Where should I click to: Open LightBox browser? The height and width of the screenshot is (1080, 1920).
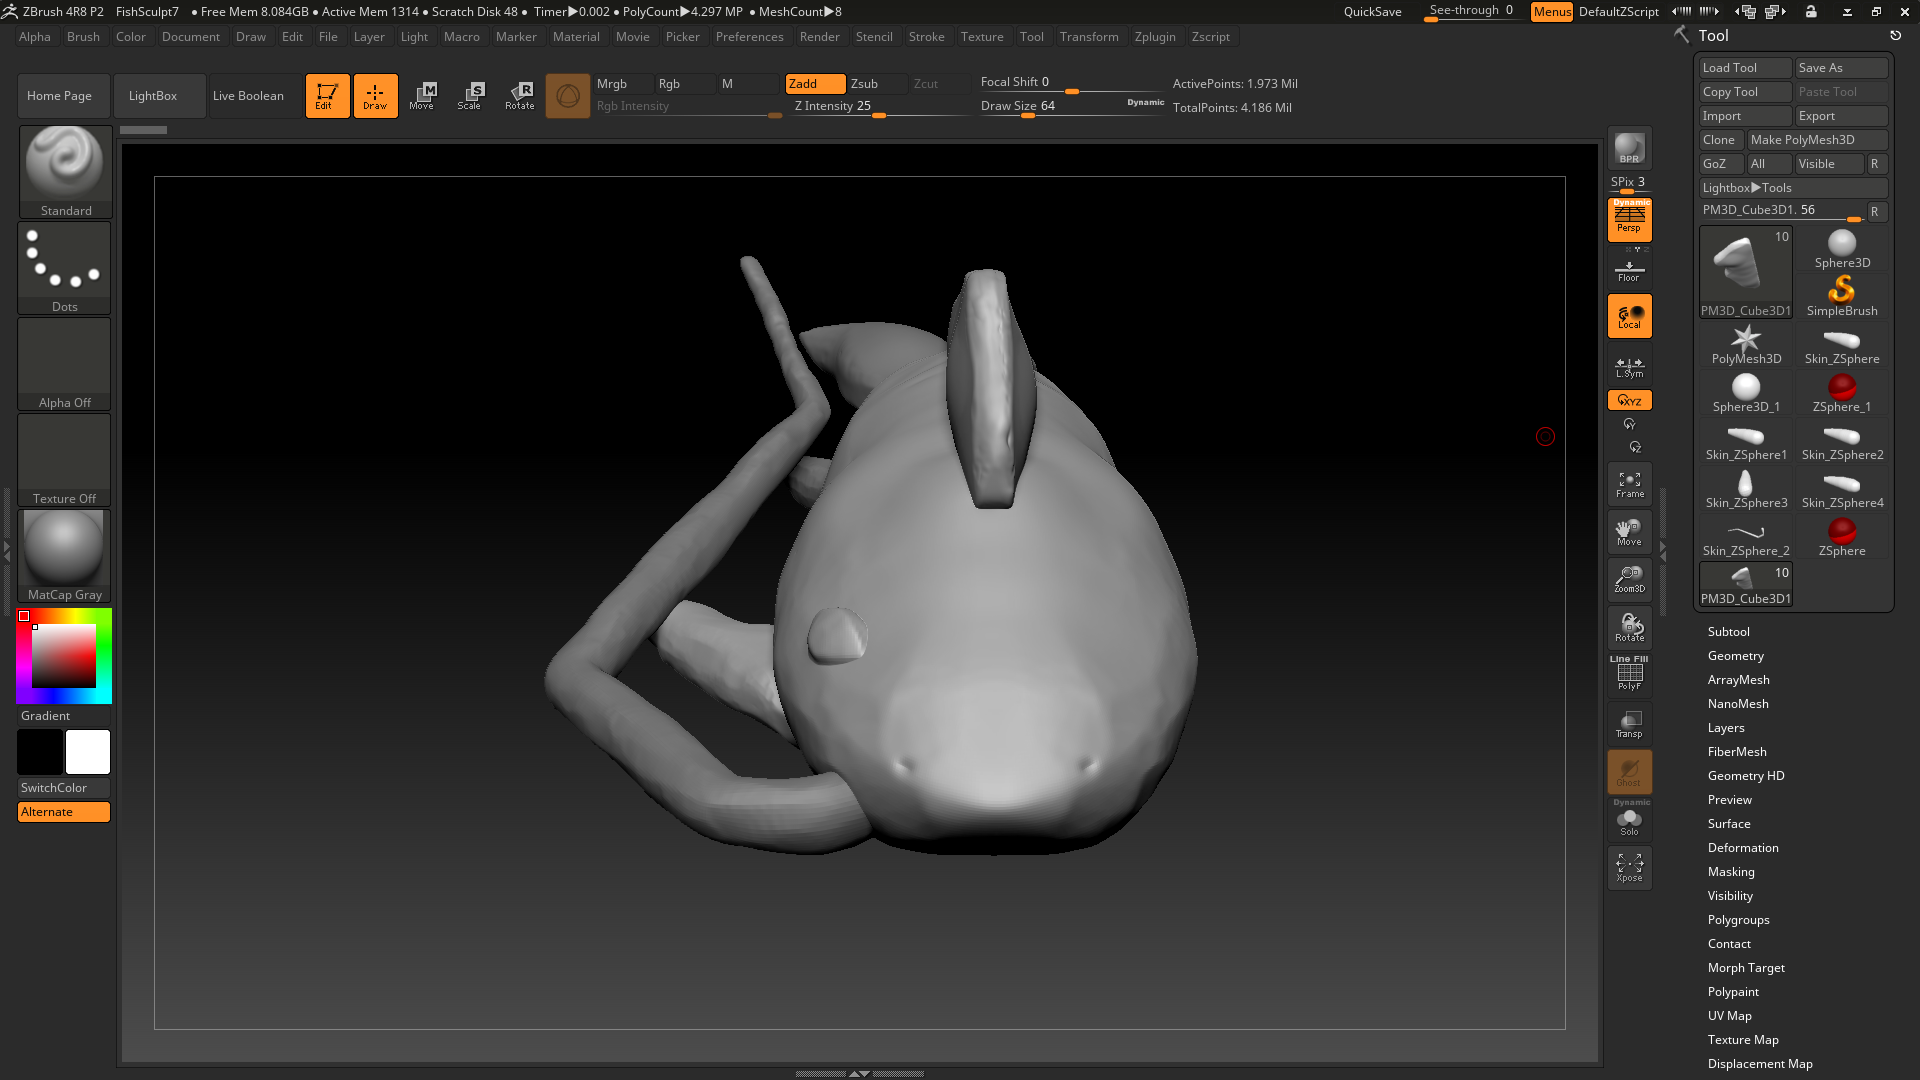pyautogui.click(x=160, y=96)
